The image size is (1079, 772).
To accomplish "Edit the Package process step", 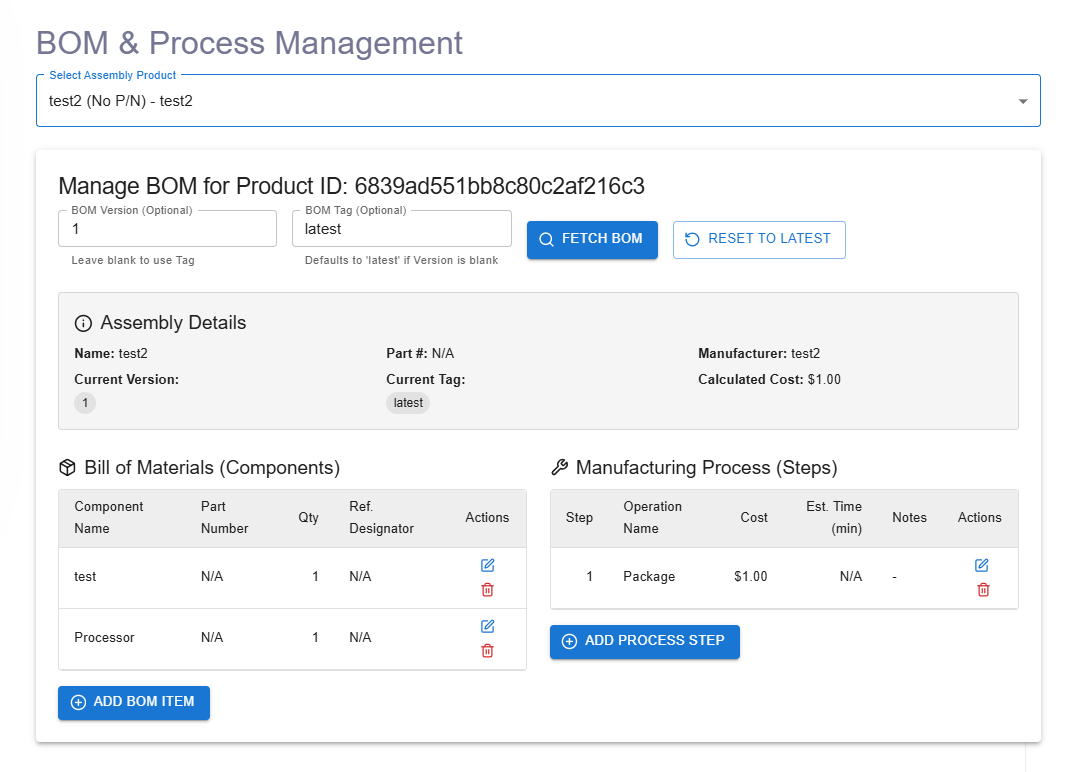I will click(x=982, y=565).
